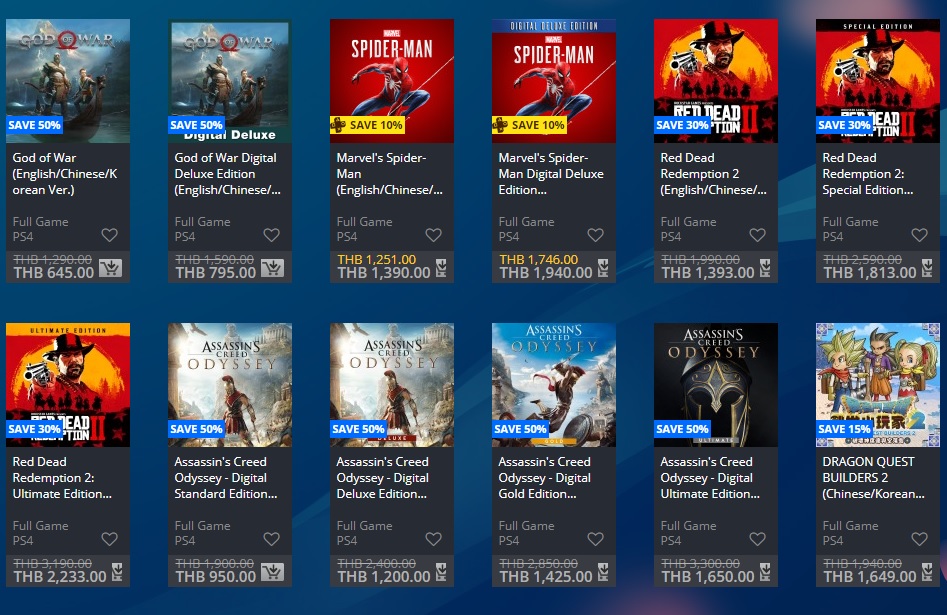947x615 pixels.
Task: Add God of War Digital Deluxe to cart
Action: [x=272, y=268]
